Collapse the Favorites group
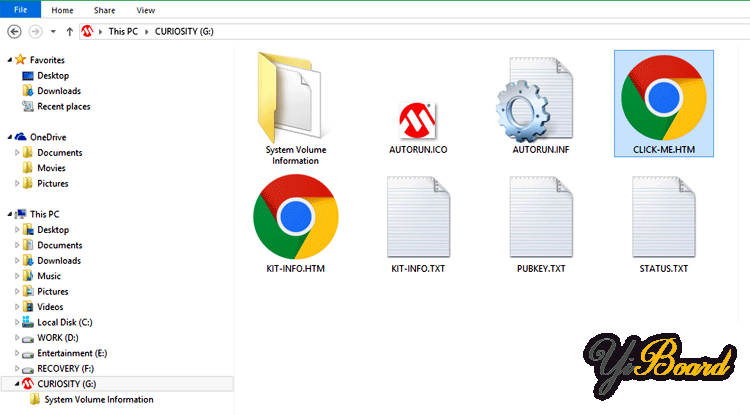The image size is (750, 415). pyautogui.click(x=10, y=60)
